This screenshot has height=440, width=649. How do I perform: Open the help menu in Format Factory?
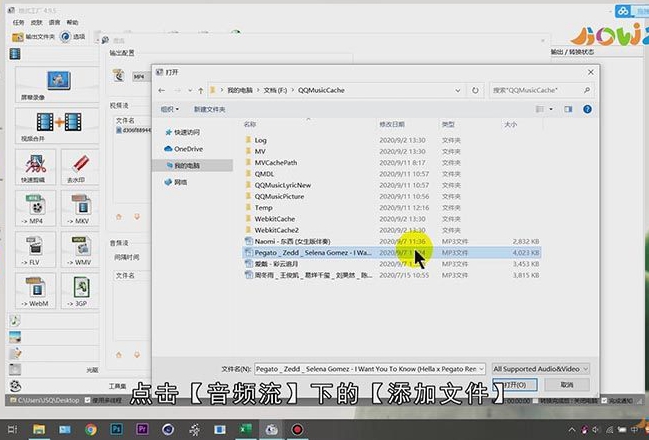[72, 22]
